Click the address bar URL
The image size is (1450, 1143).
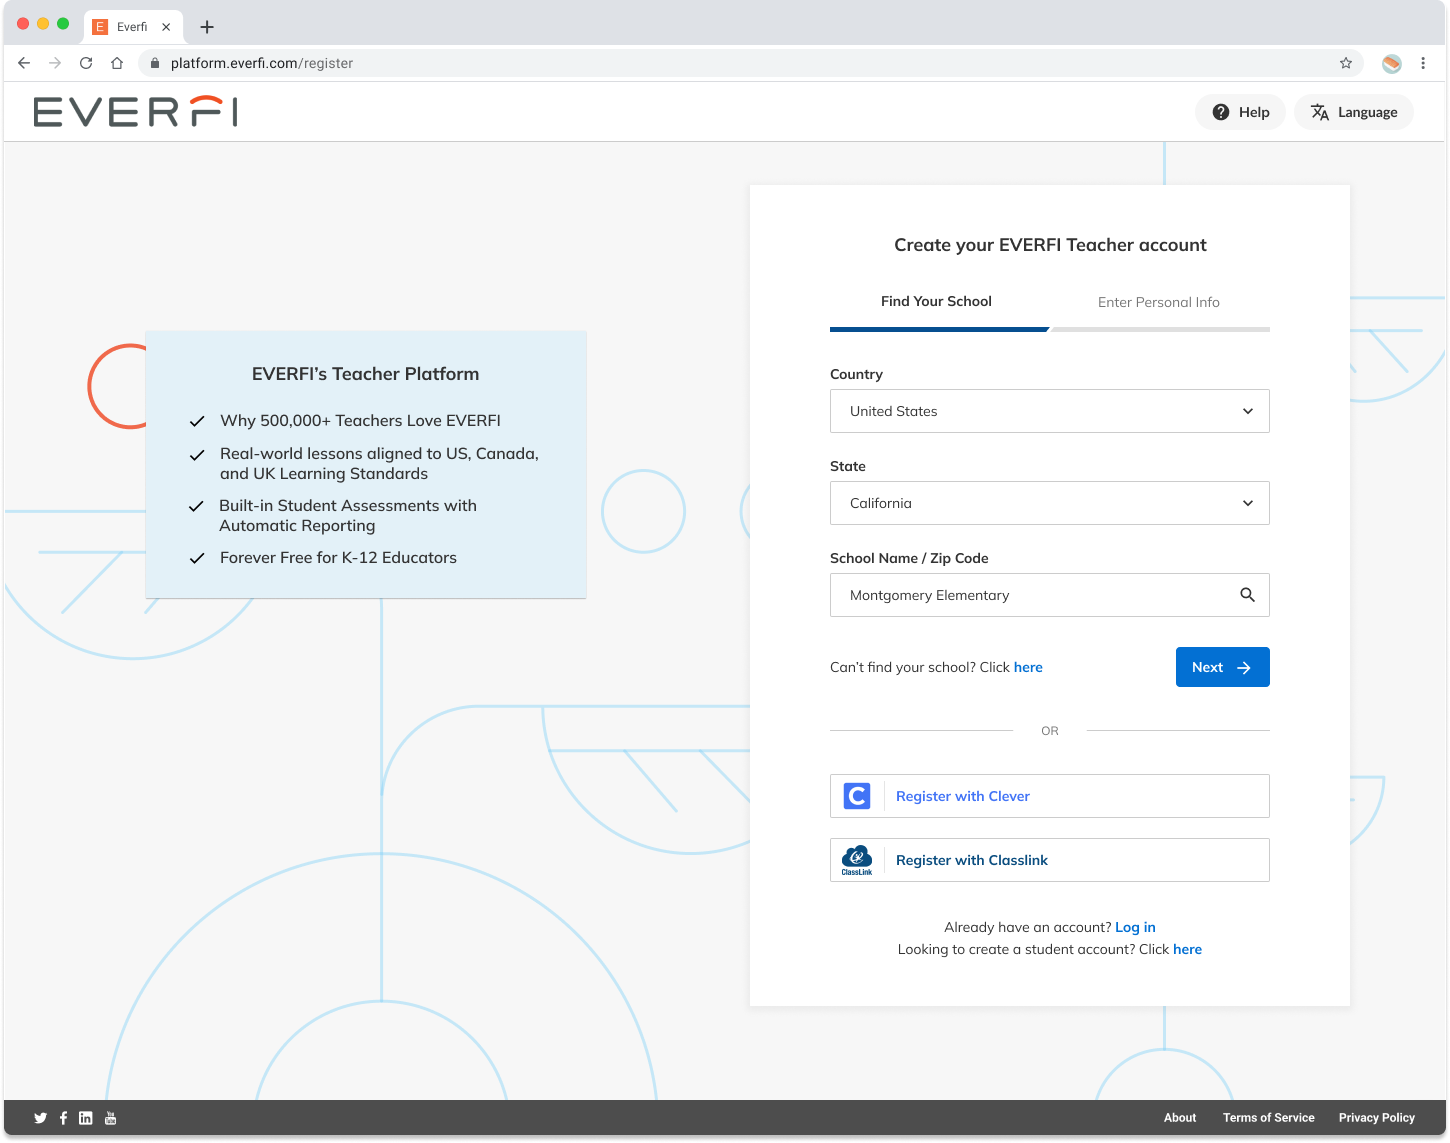coord(262,63)
